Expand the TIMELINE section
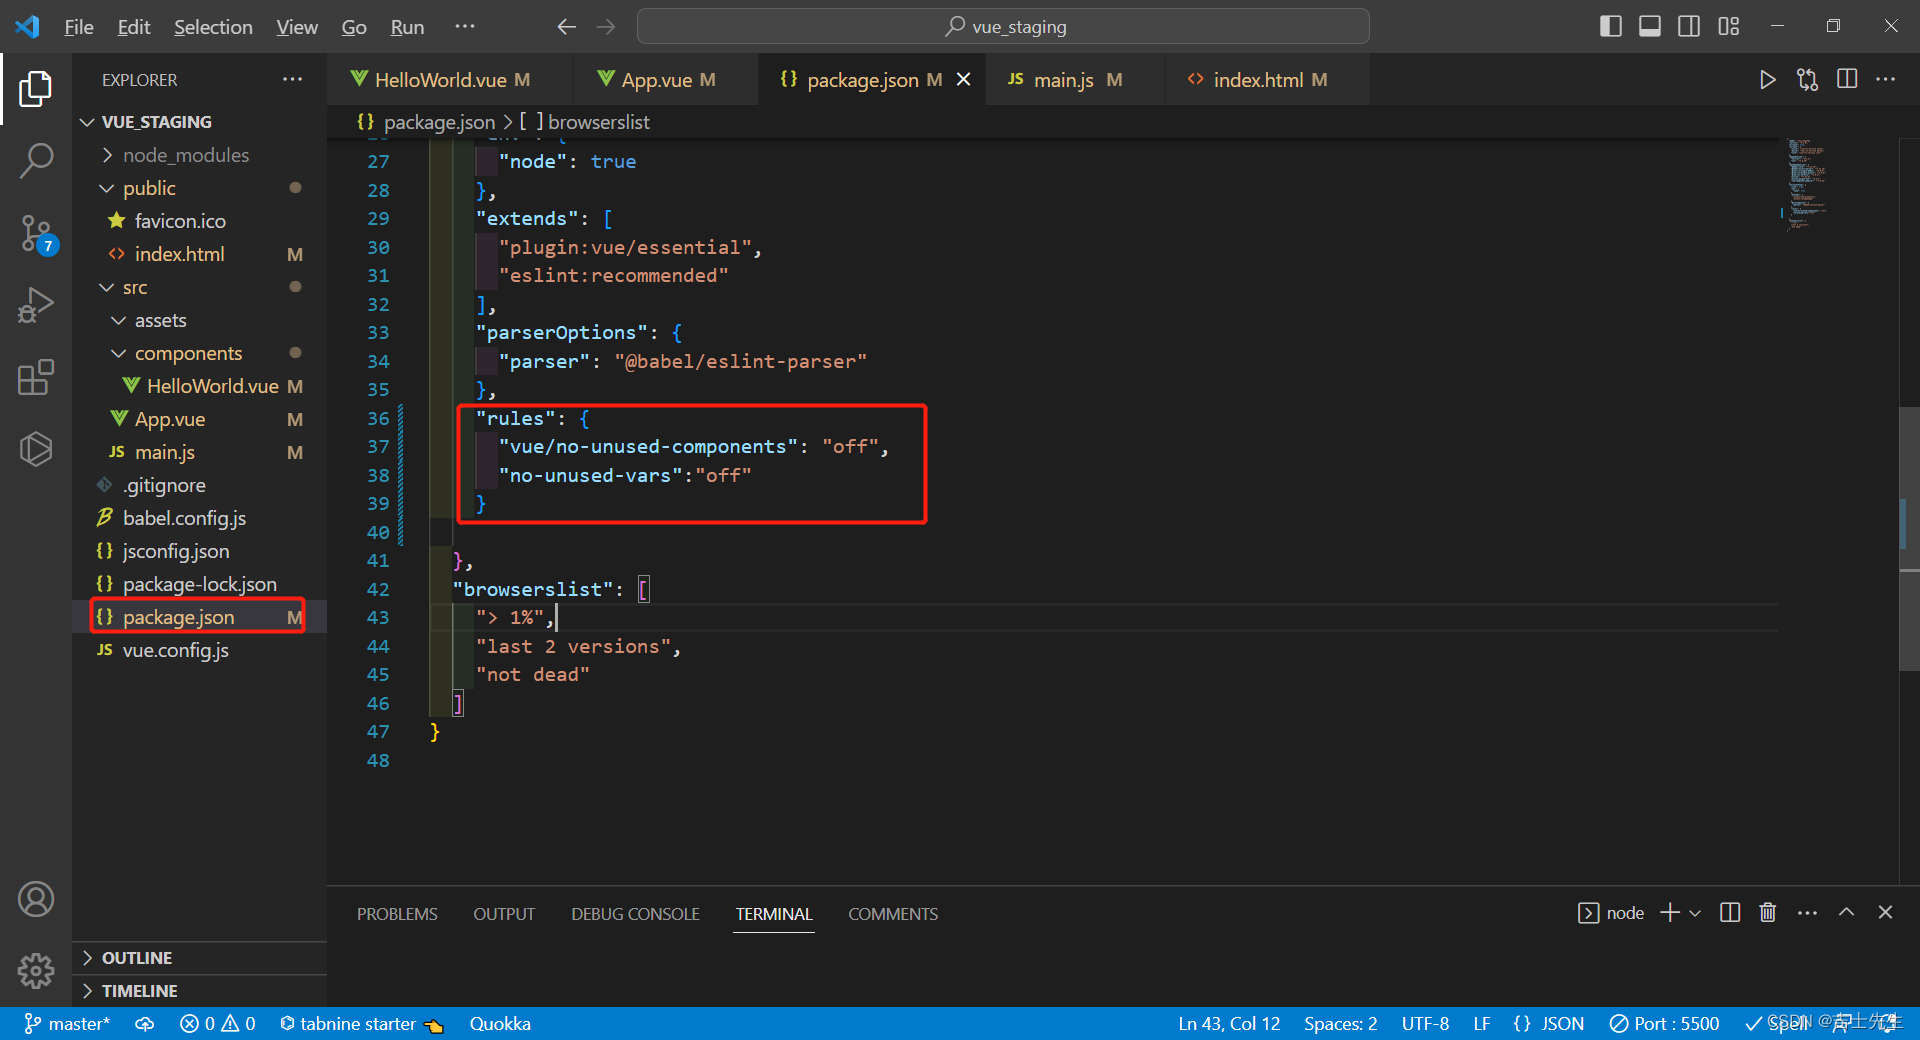 click(x=199, y=991)
